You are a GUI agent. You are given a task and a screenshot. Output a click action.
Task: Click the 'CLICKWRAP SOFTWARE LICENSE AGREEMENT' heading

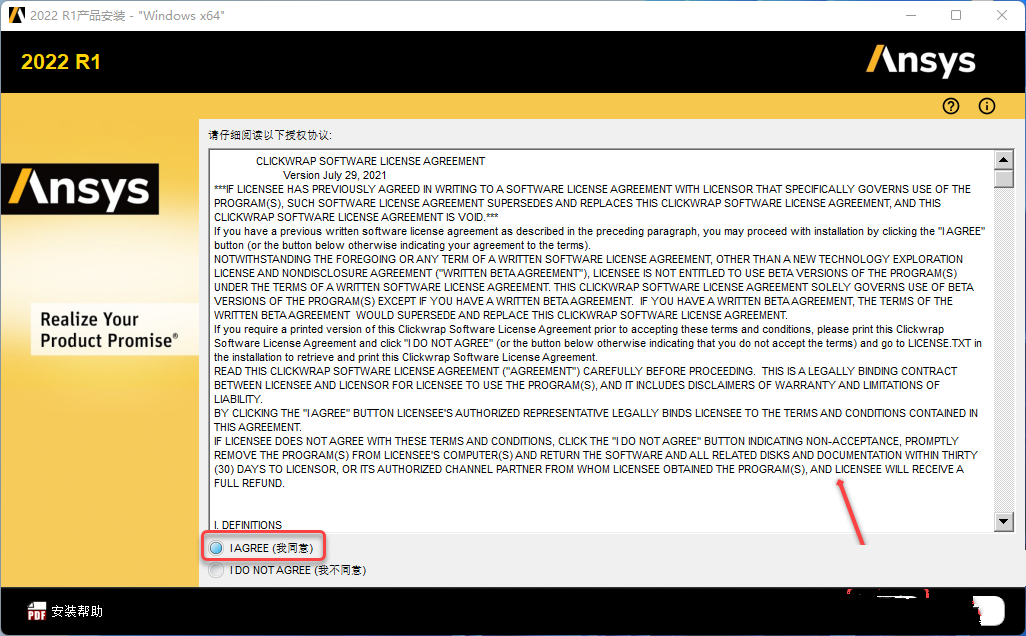[370, 161]
